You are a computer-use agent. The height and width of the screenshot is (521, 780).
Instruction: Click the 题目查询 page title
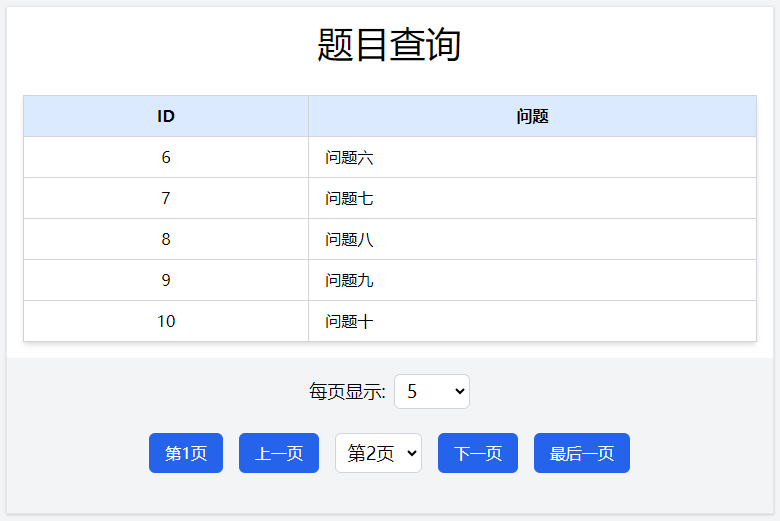pos(389,45)
